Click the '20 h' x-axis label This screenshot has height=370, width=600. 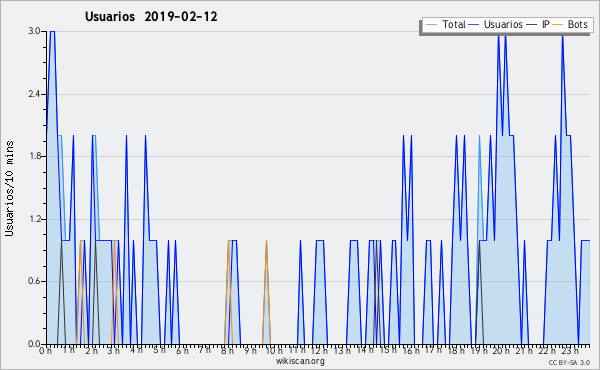(501, 350)
